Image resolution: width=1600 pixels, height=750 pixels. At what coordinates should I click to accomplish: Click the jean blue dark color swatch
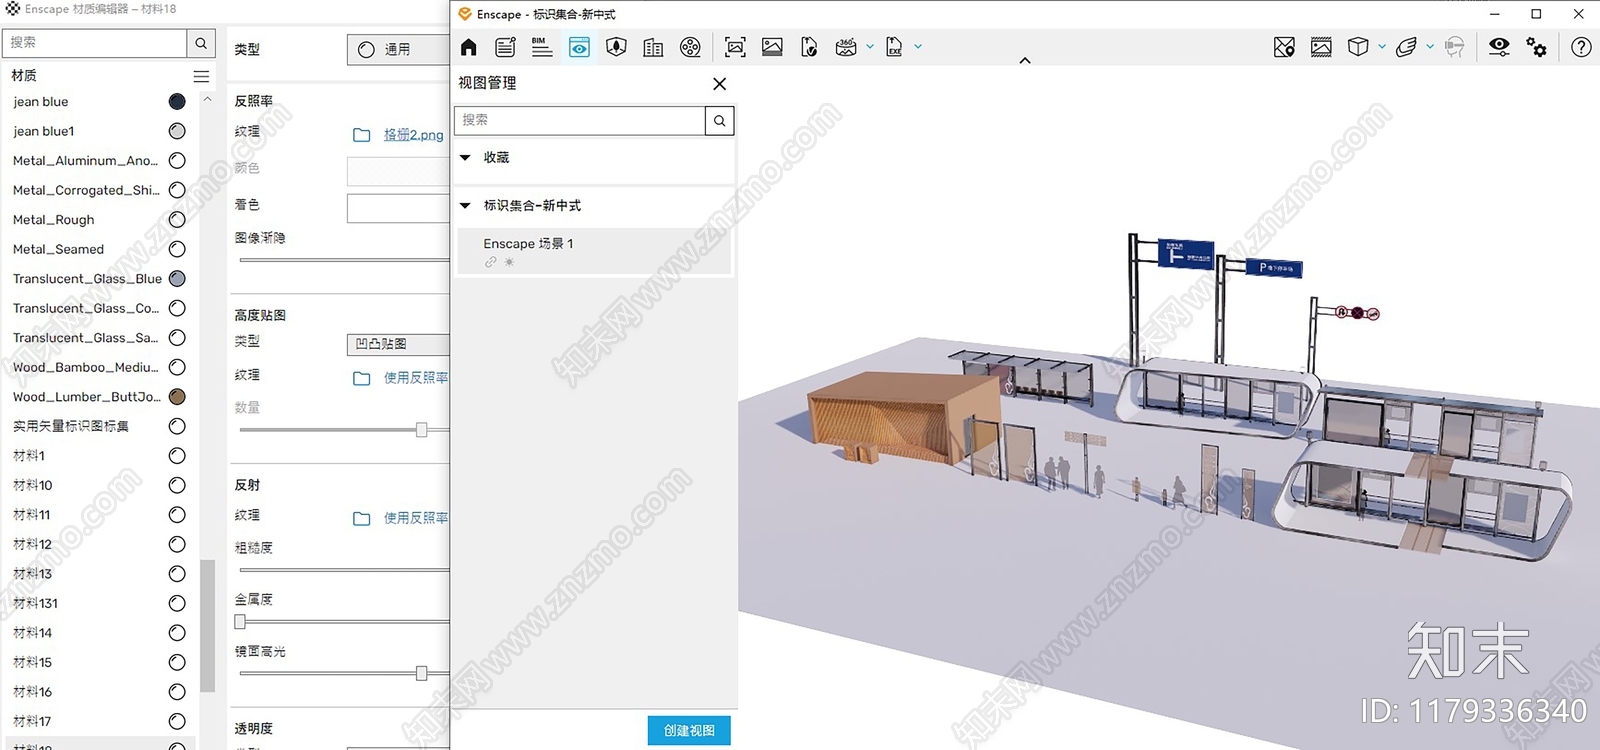point(177,101)
